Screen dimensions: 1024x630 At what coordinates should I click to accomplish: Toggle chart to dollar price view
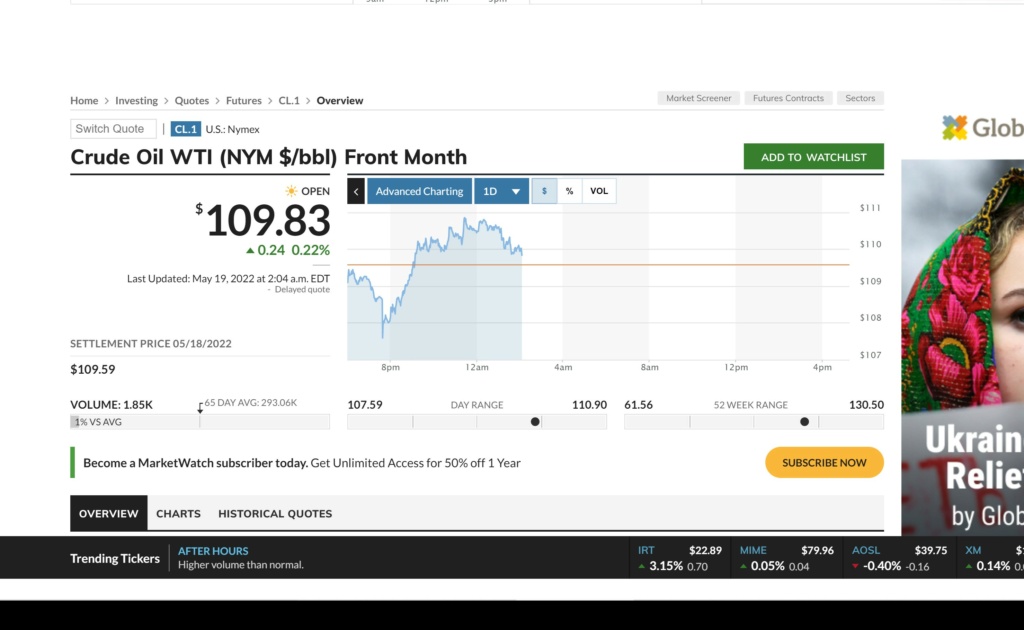pos(544,191)
